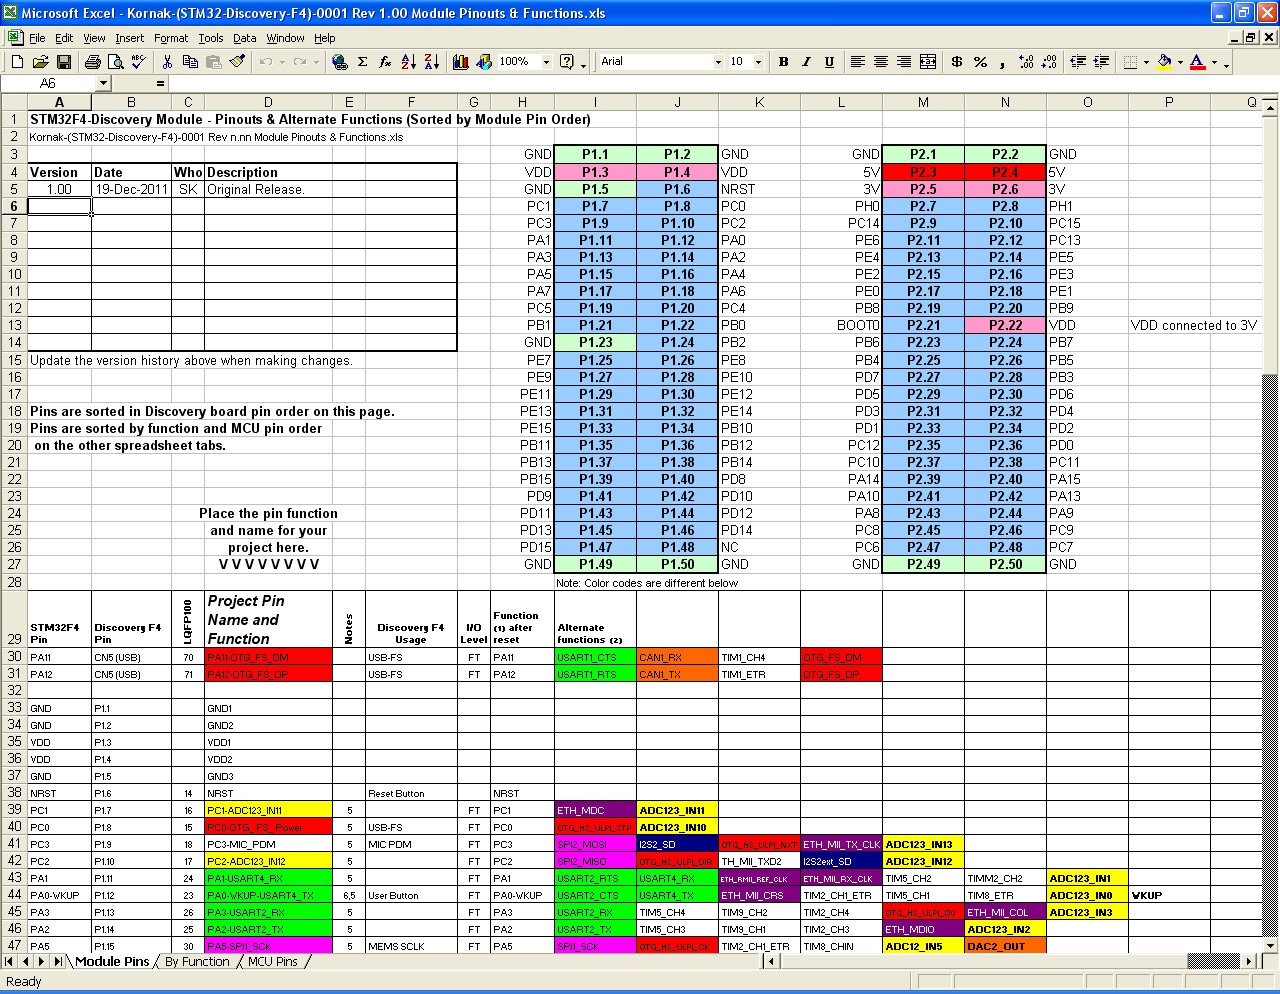Expand the Borders style arrow
This screenshot has width=1280, height=994.
(x=1146, y=62)
